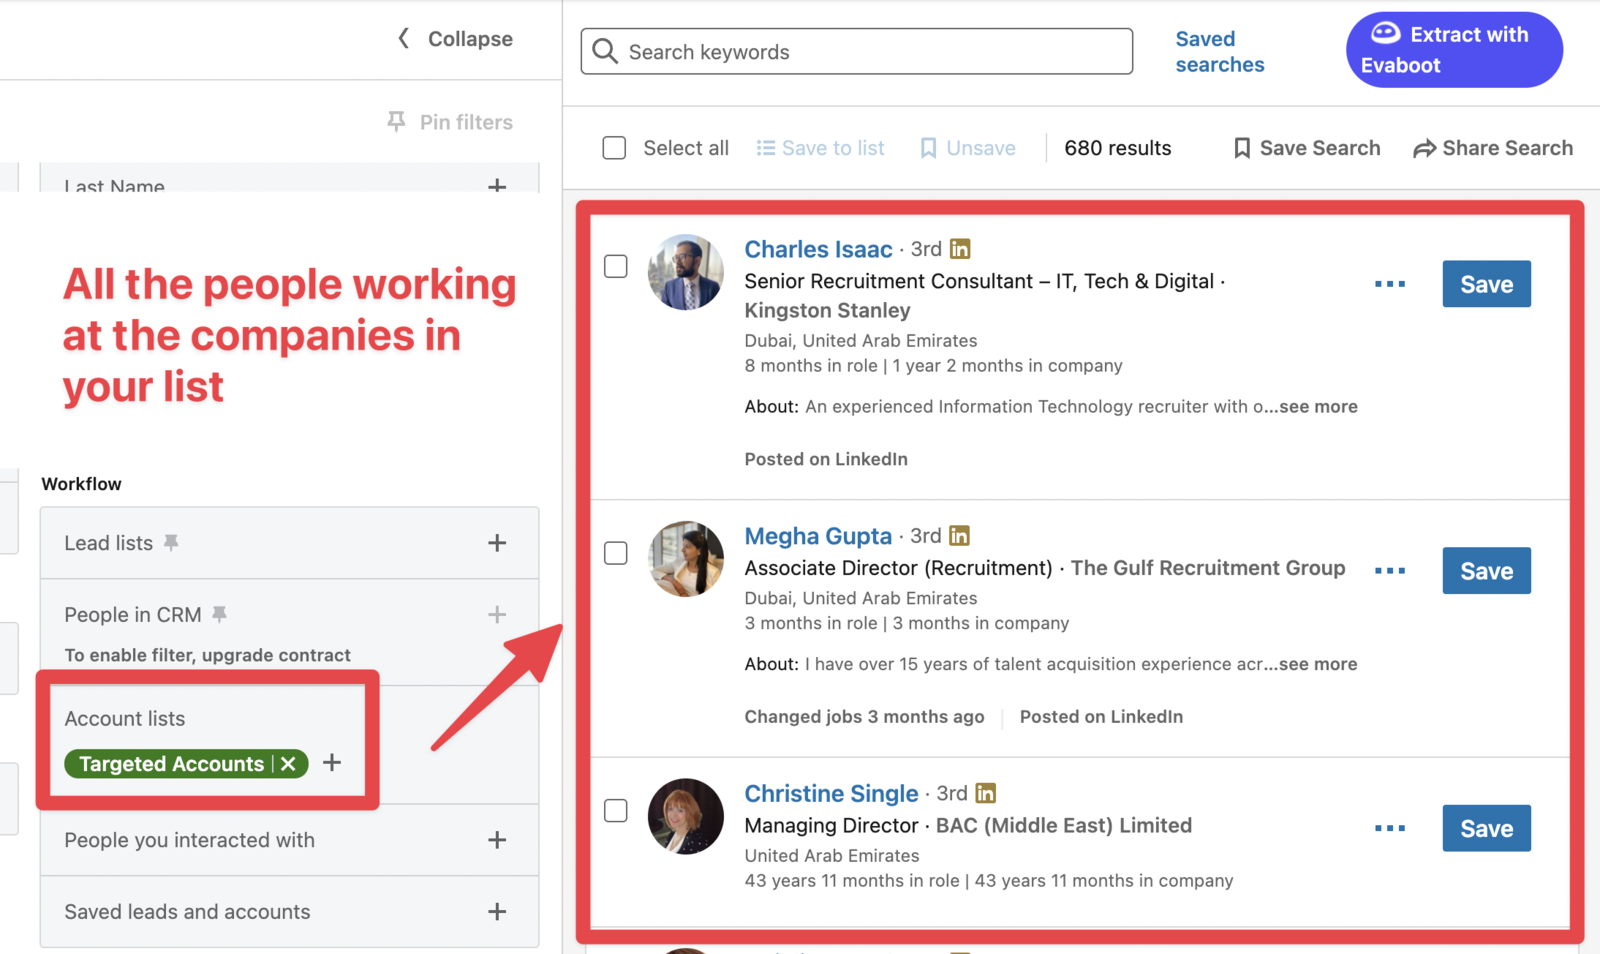The width and height of the screenshot is (1600, 954).
Task: Click the Save Search bookmark icon
Action: tap(1242, 148)
